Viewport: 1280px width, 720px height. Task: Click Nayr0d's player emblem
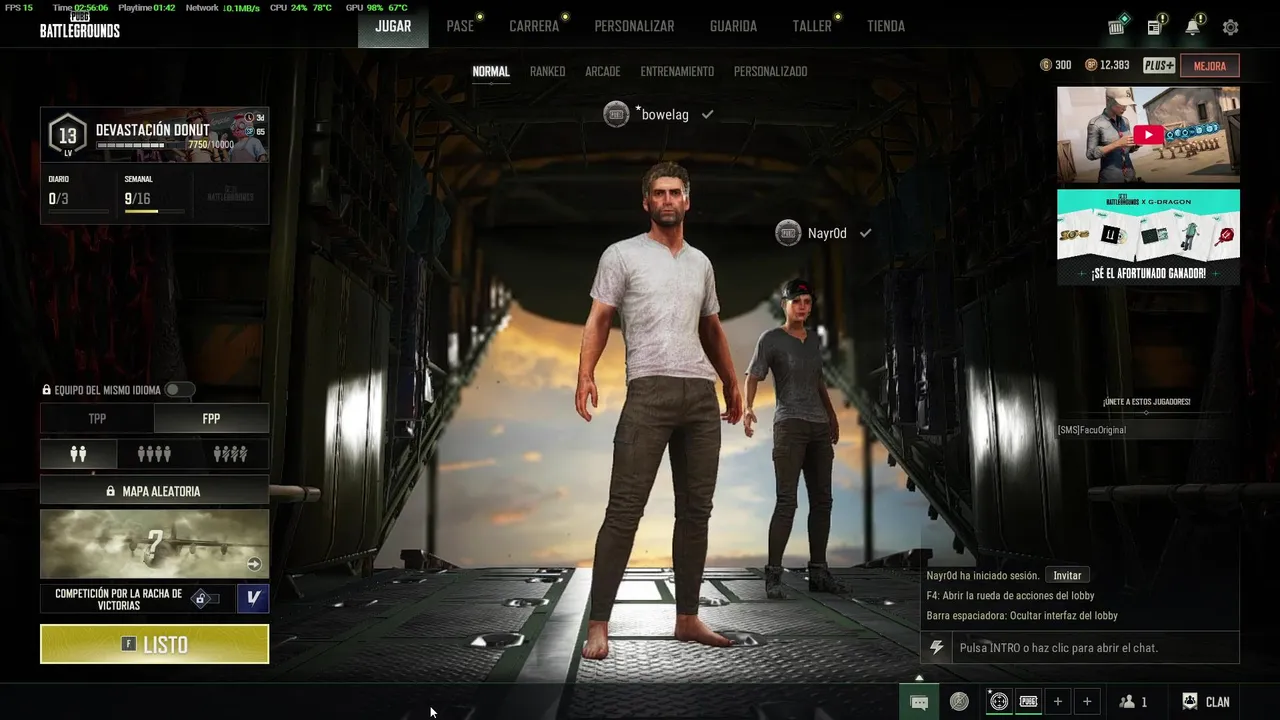788,233
